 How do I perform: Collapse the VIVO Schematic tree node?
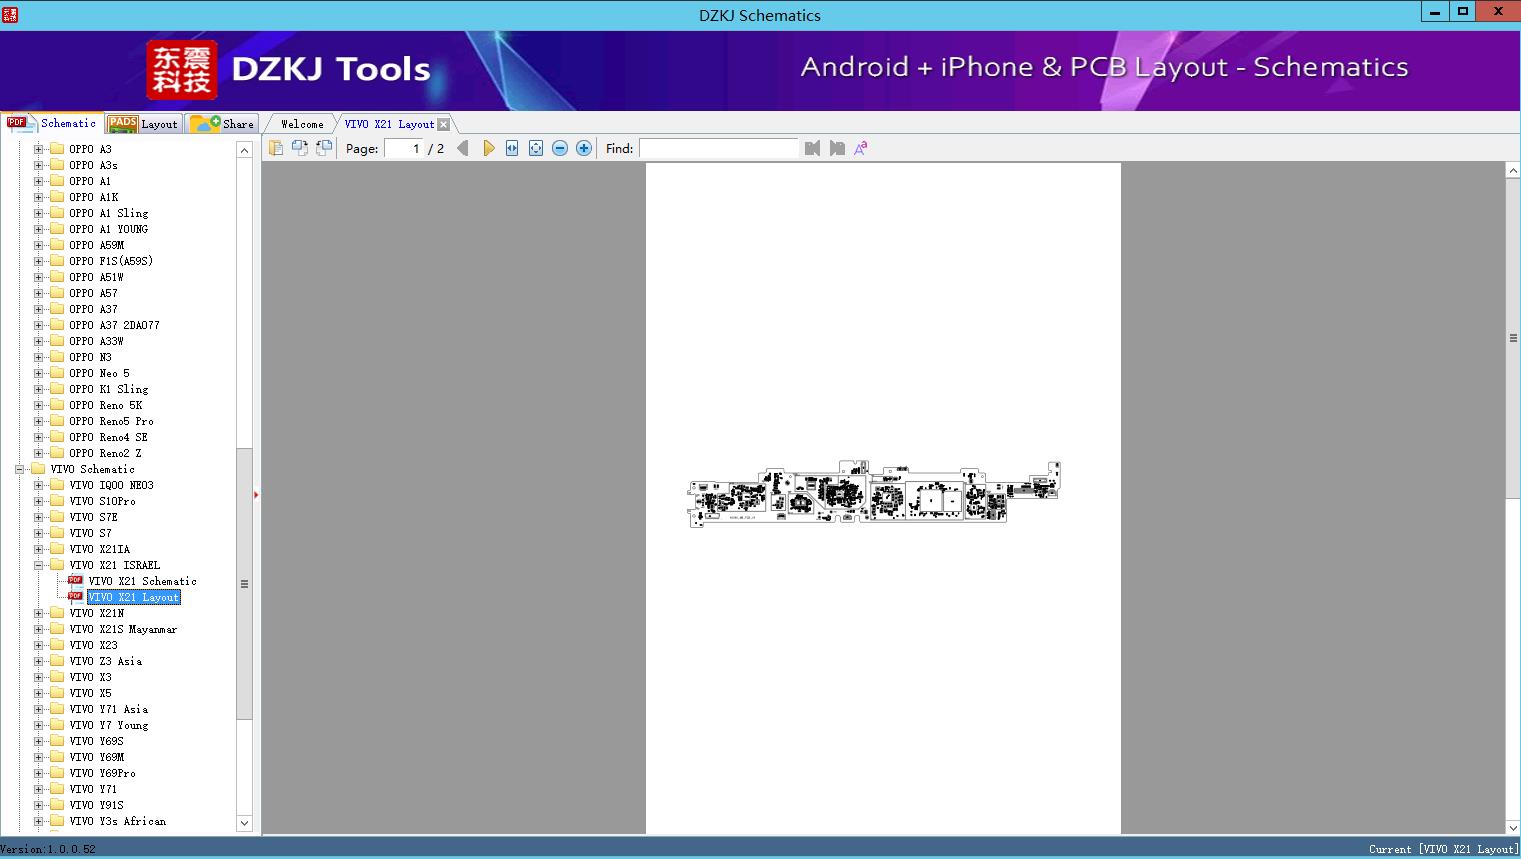click(19, 469)
